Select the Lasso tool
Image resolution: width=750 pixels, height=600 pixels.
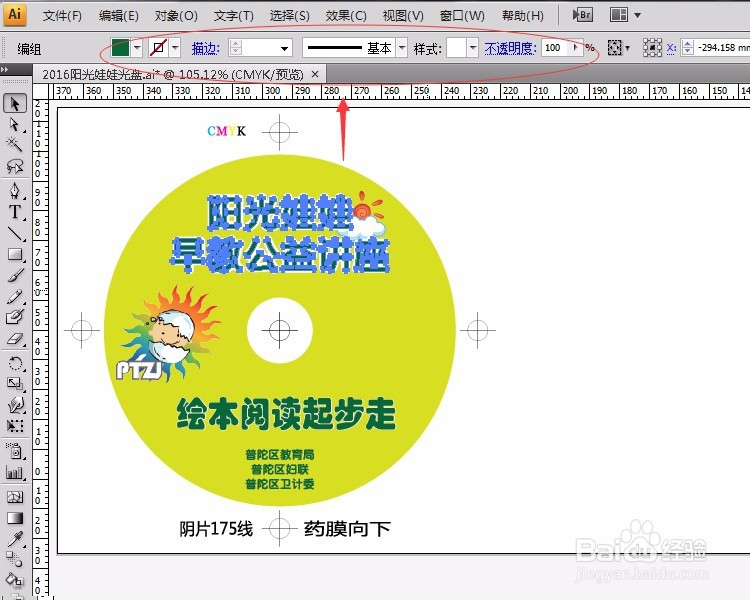click(x=15, y=166)
